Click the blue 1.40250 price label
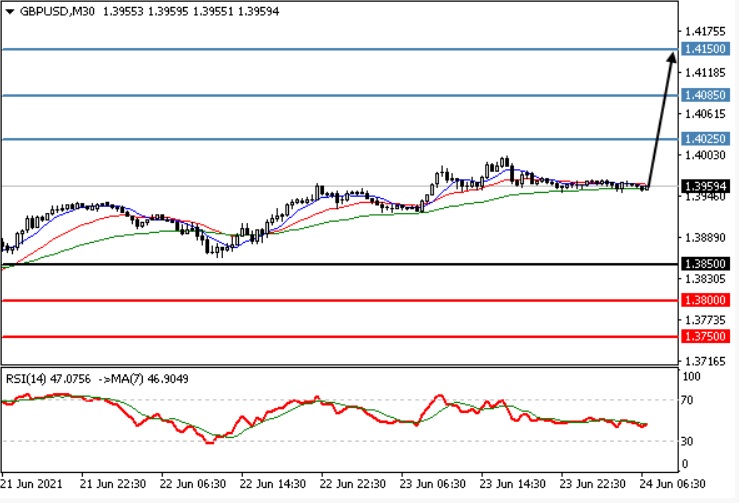Image resolution: width=739 pixels, height=503 pixels. coord(705,139)
